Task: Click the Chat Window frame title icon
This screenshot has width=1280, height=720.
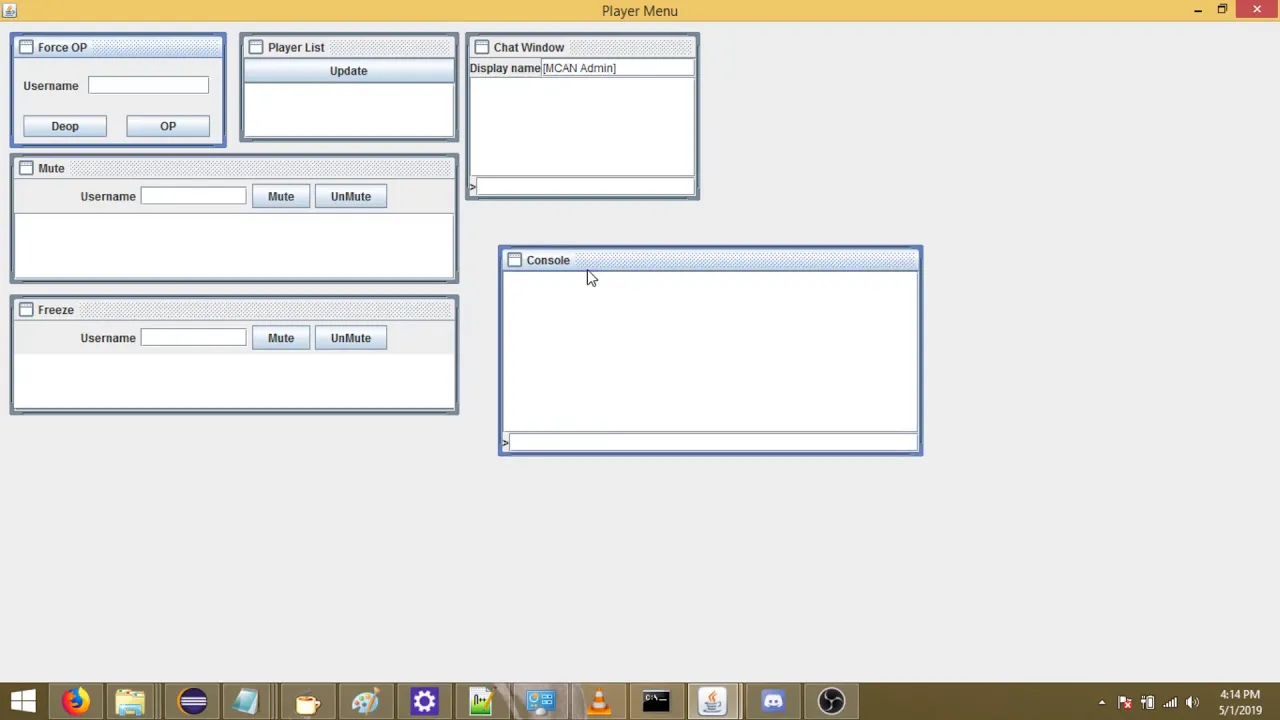Action: coord(482,47)
